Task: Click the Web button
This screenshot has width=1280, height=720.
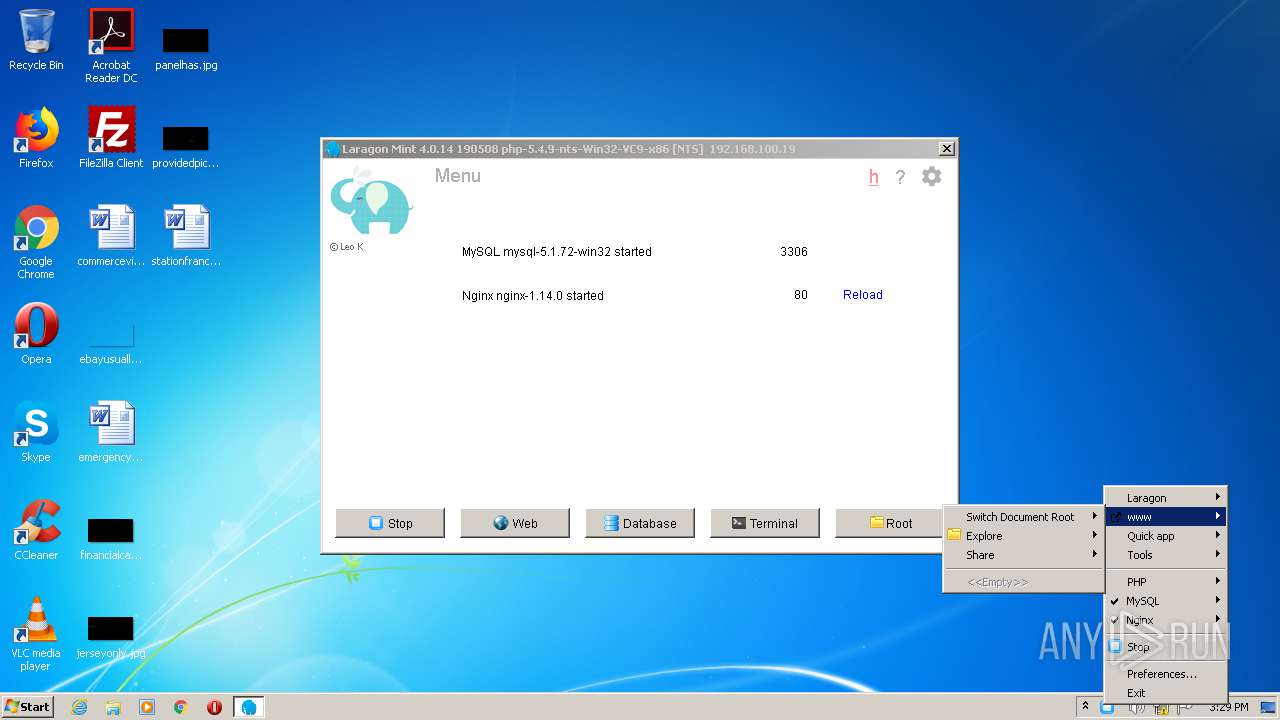Action: coord(515,523)
